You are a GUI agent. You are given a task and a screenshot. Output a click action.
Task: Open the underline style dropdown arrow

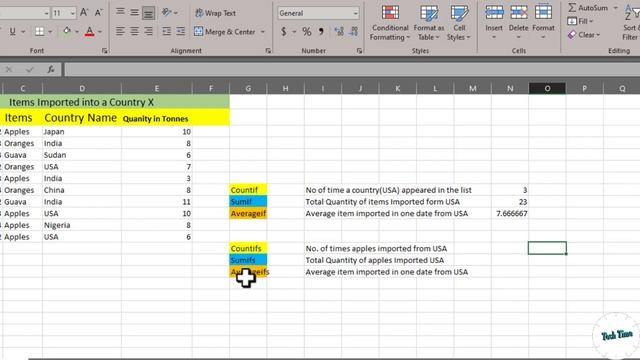pyautogui.click(x=23, y=32)
